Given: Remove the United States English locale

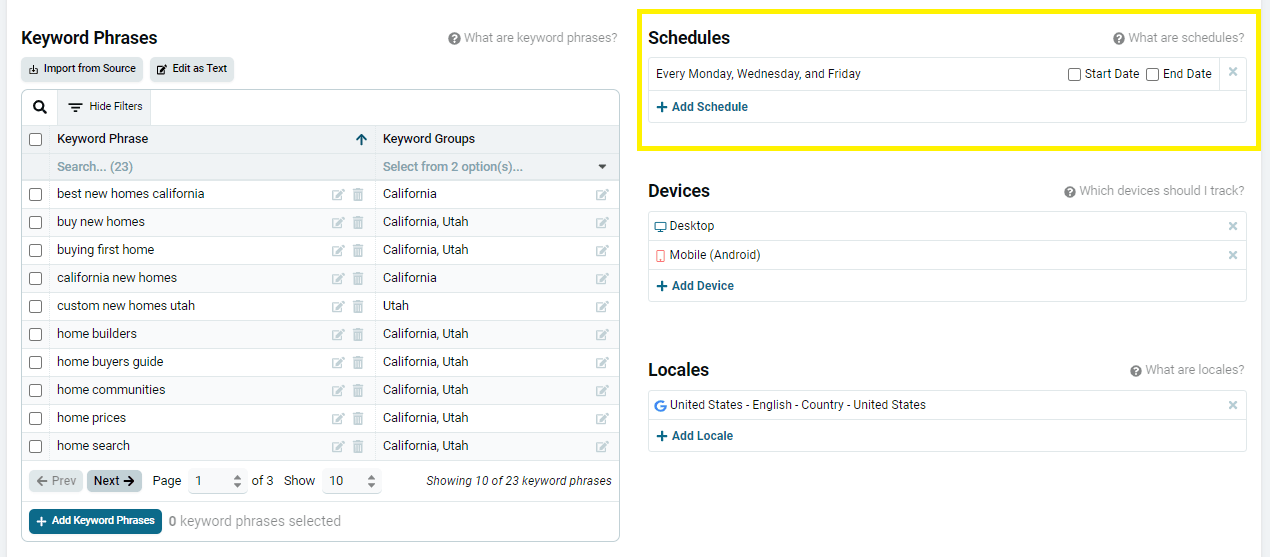Looking at the screenshot, I should pos(1233,405).
